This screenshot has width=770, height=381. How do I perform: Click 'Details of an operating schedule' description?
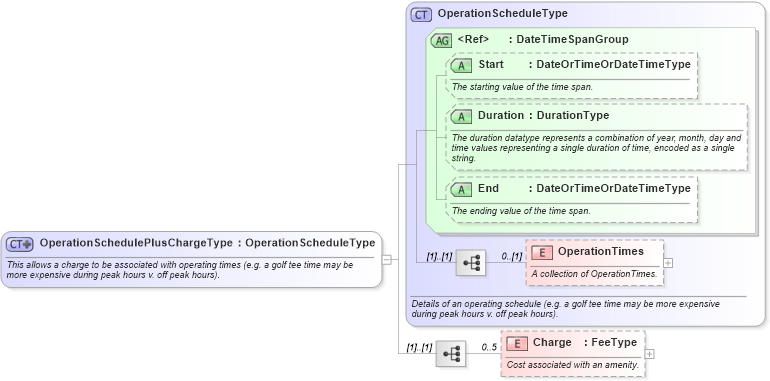click(x=566, y=309)
